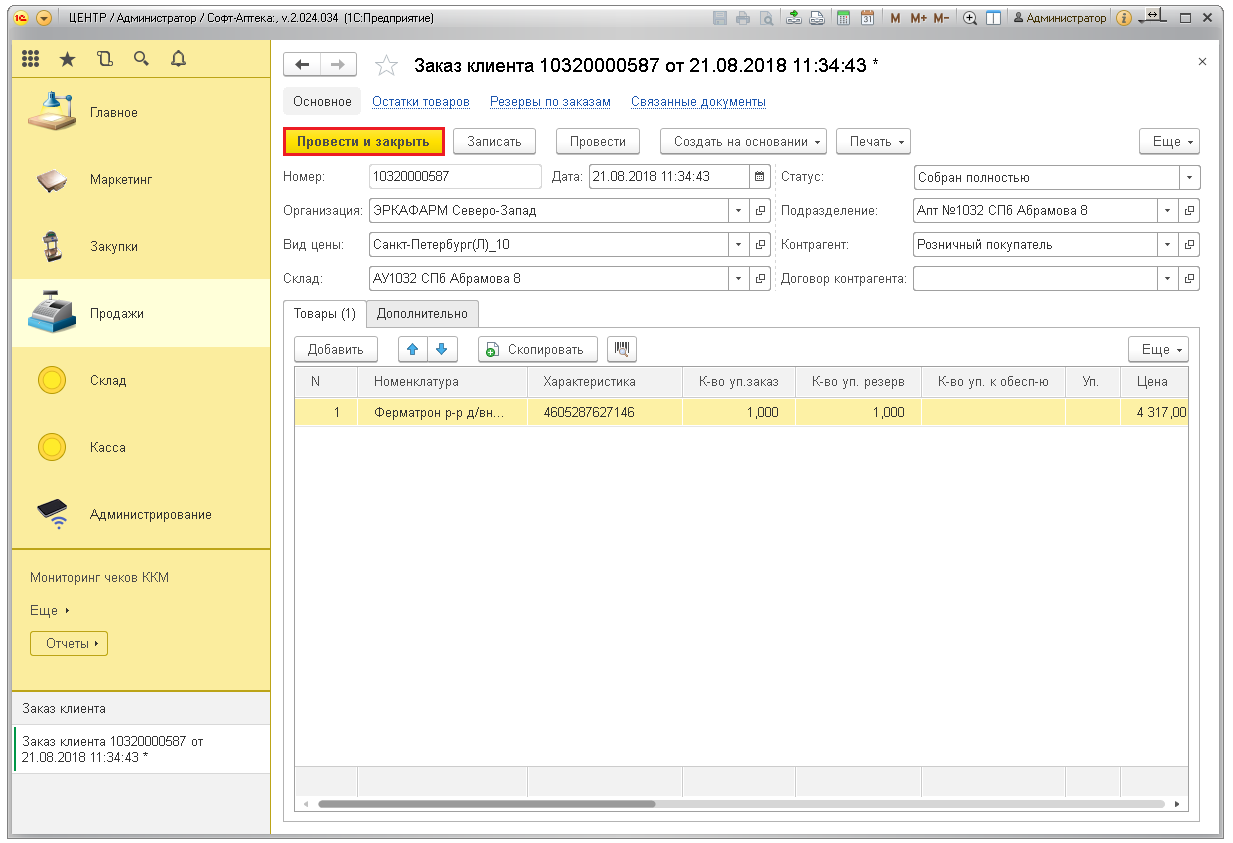Screen dimensions: 1233x843
Task: Click the search magnifier icon in left panel
Action: pyautogui.click(x=141, y=60)
